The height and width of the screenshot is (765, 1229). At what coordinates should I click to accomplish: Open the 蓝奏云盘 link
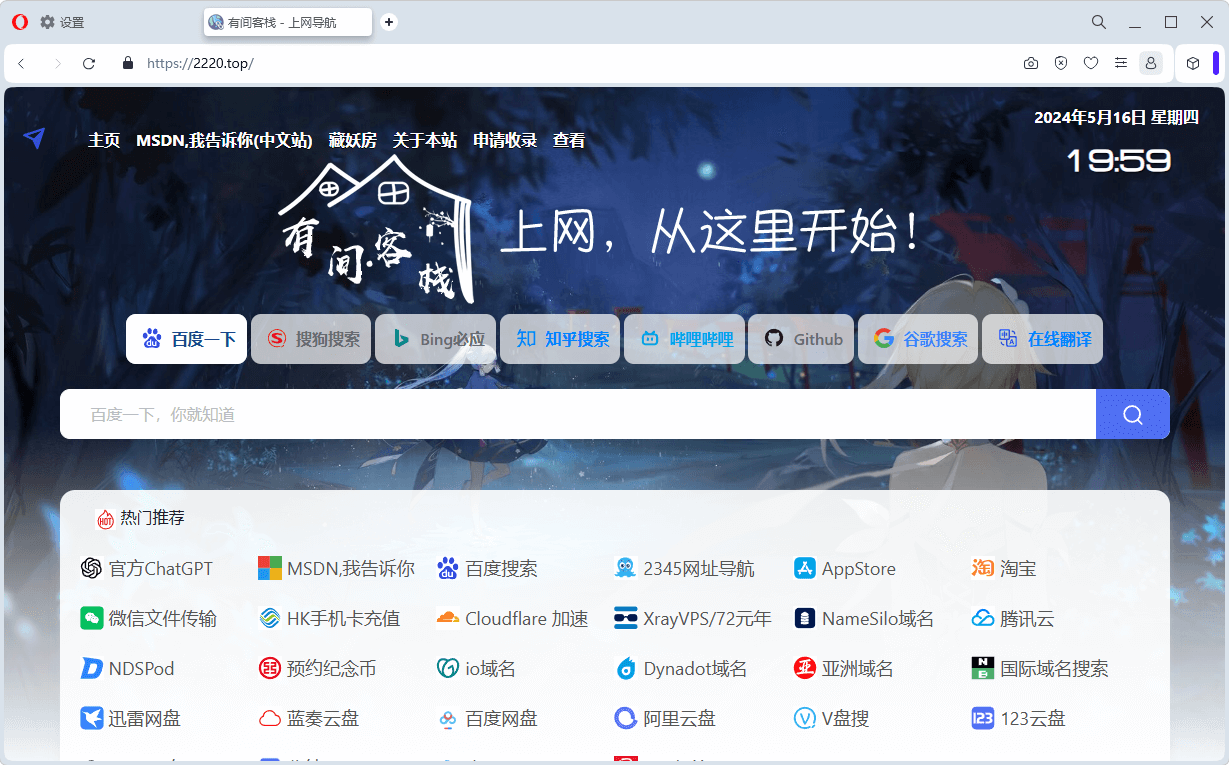tap(309, 718)
